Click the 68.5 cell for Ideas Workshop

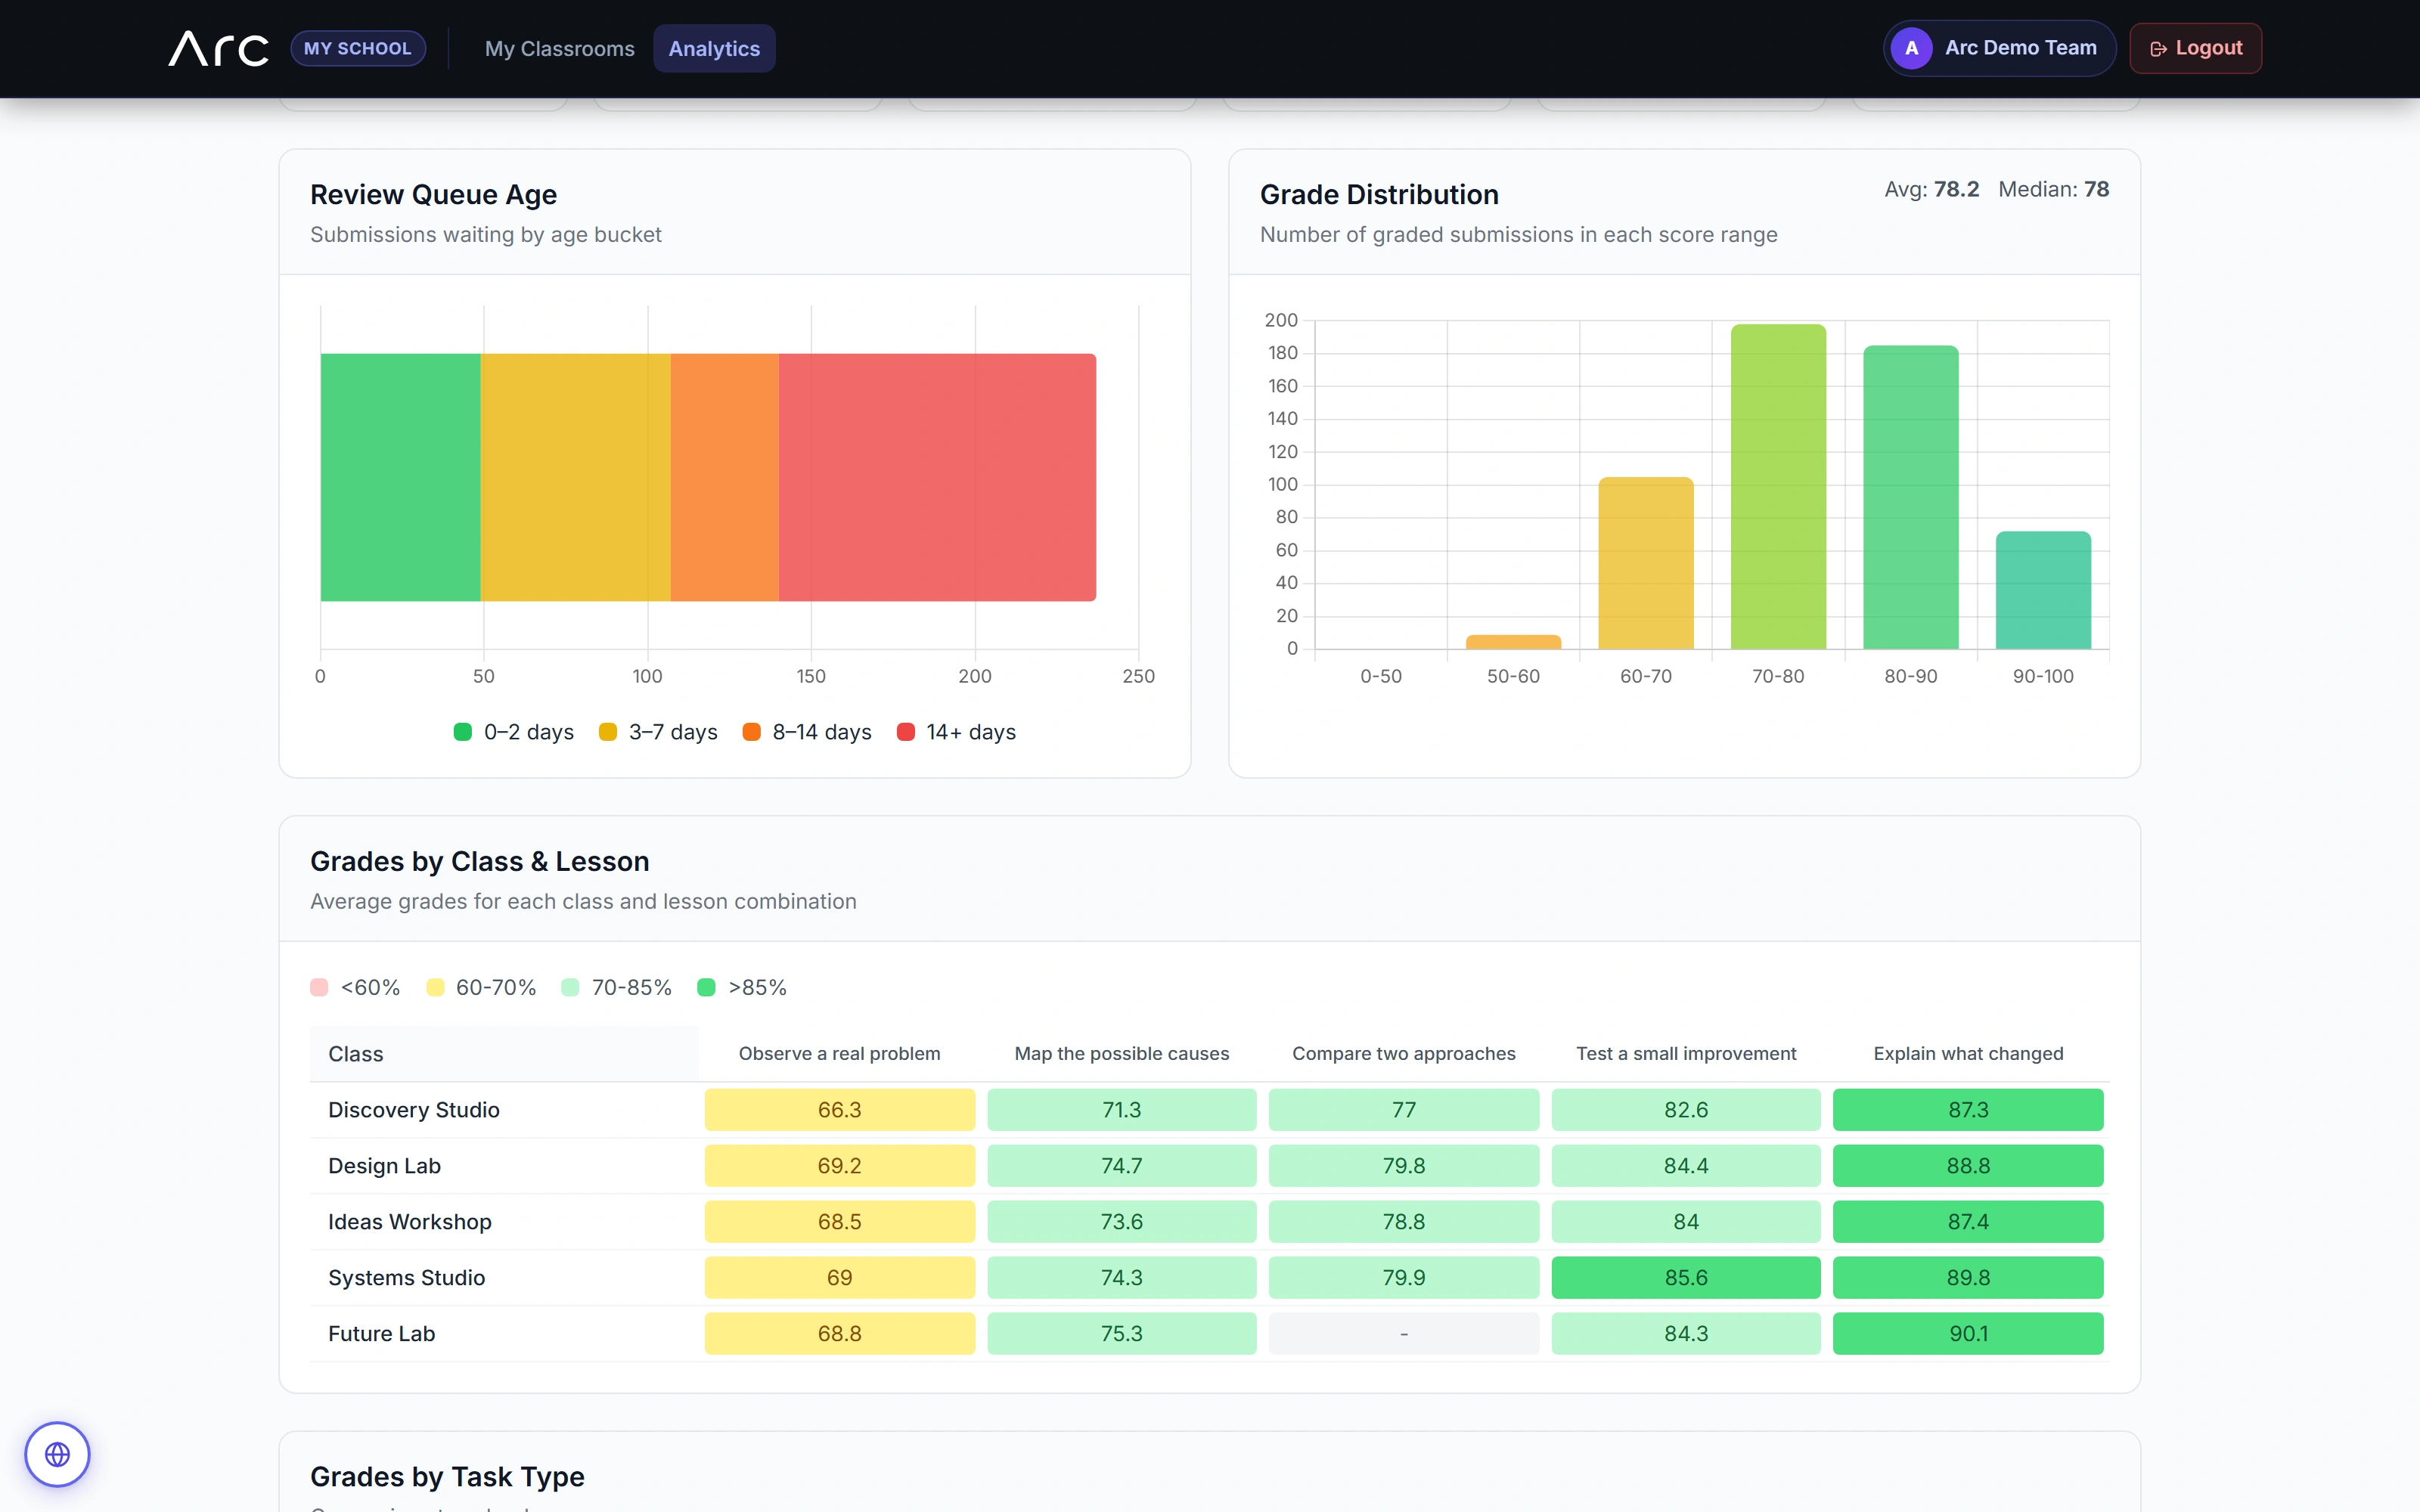pos(839,1222)
